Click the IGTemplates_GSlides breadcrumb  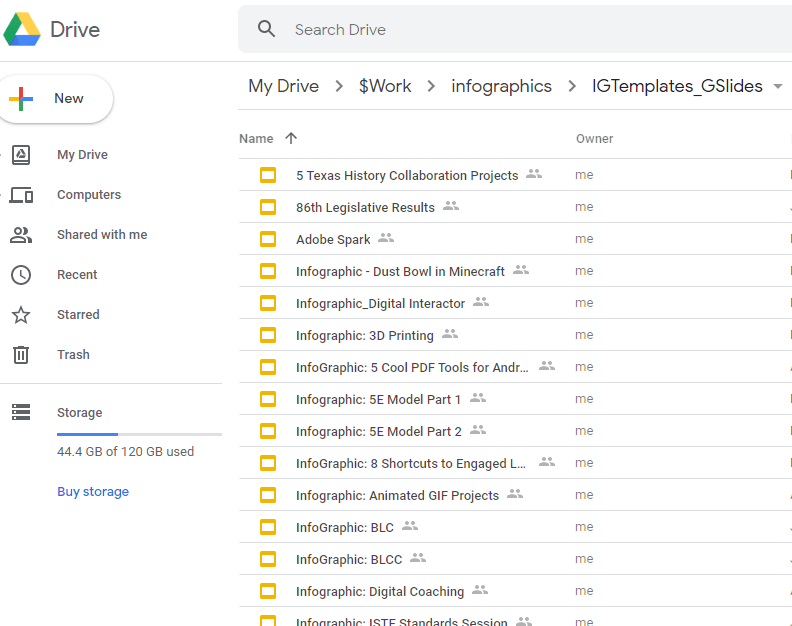(677, 86)
